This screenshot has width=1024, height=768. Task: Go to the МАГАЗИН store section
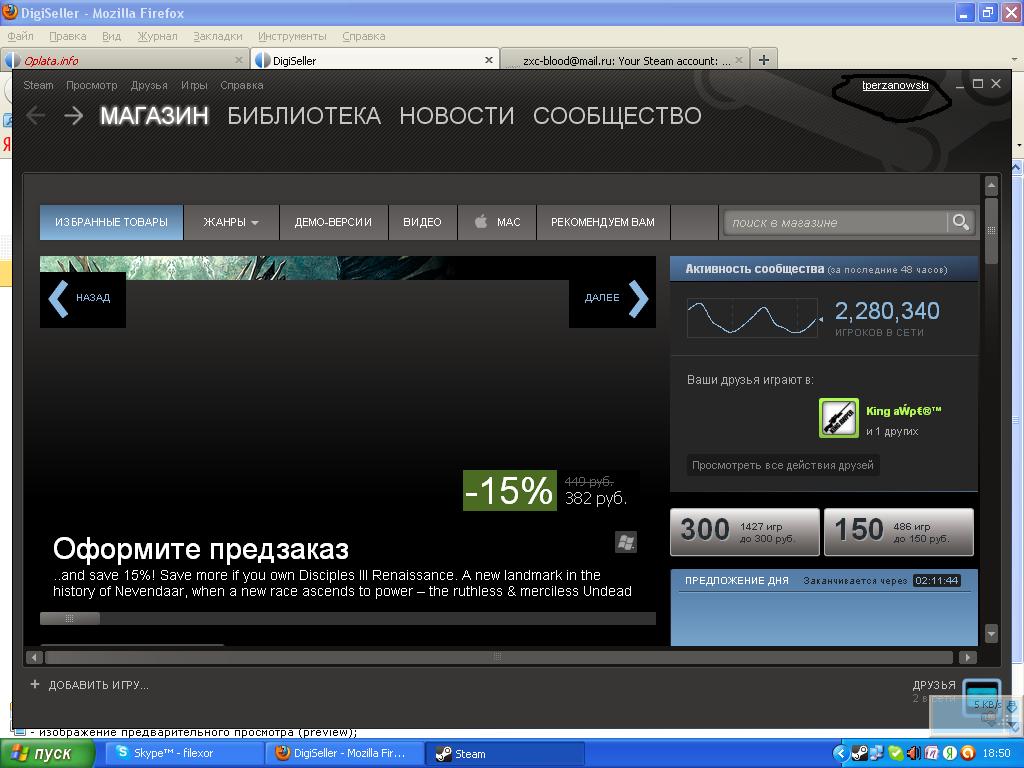pyautogui.click(x=154, y=116)
